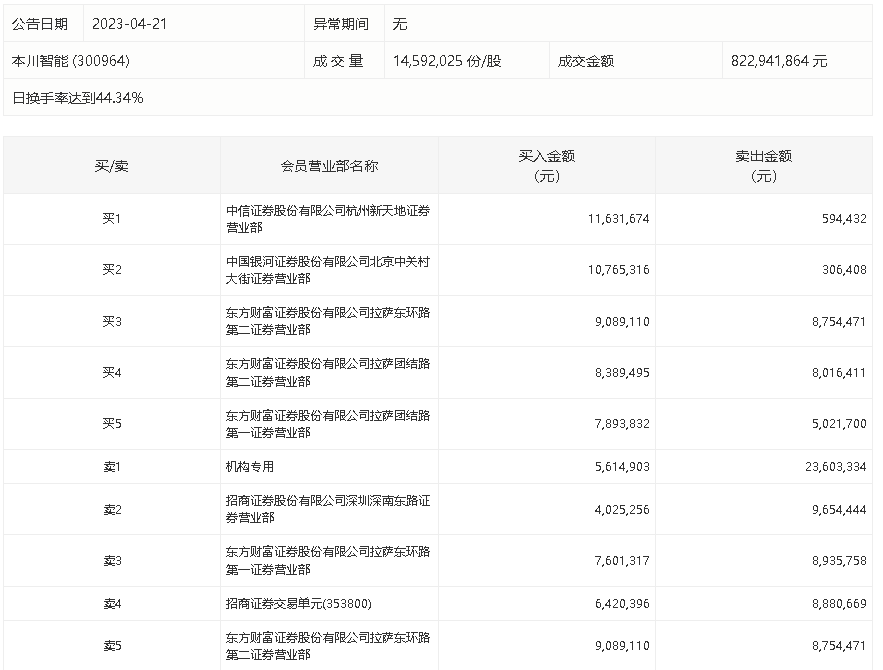Select 招商证券深圳深南东路证券营业部 name

[328, 509]
